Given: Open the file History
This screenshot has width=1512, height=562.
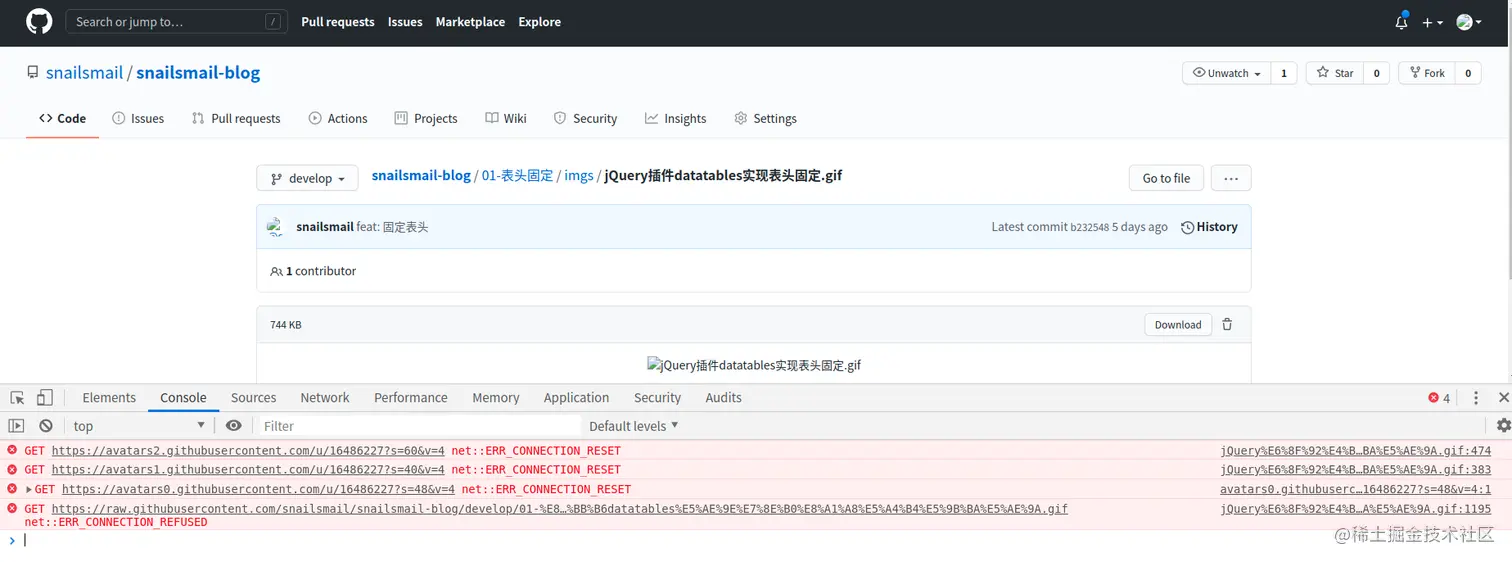Looking at the screenshot, I should tap(1209, 227).
